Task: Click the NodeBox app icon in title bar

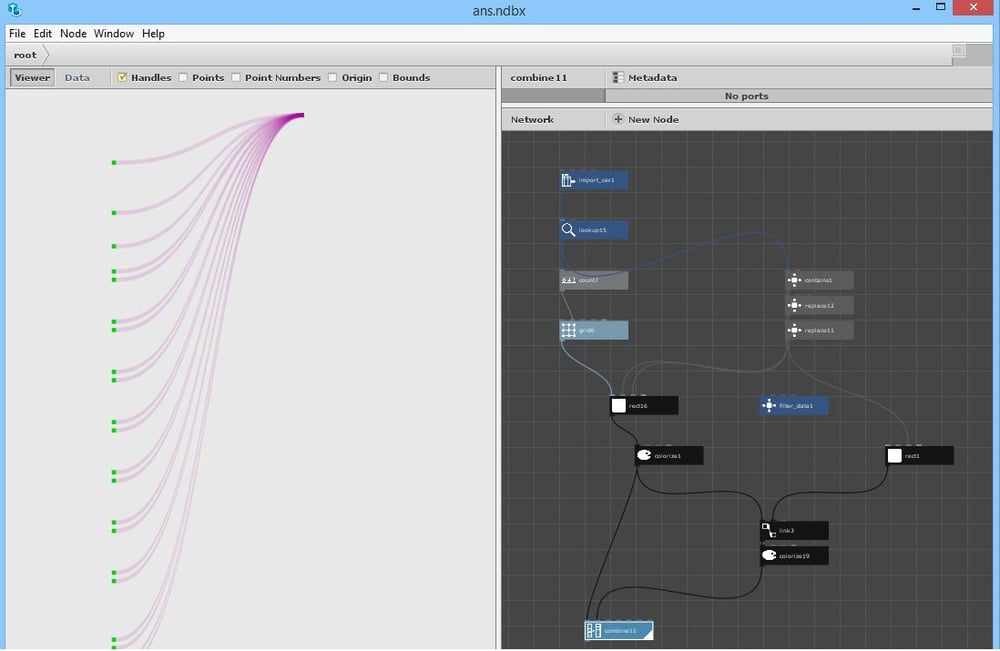Action: 14,10
